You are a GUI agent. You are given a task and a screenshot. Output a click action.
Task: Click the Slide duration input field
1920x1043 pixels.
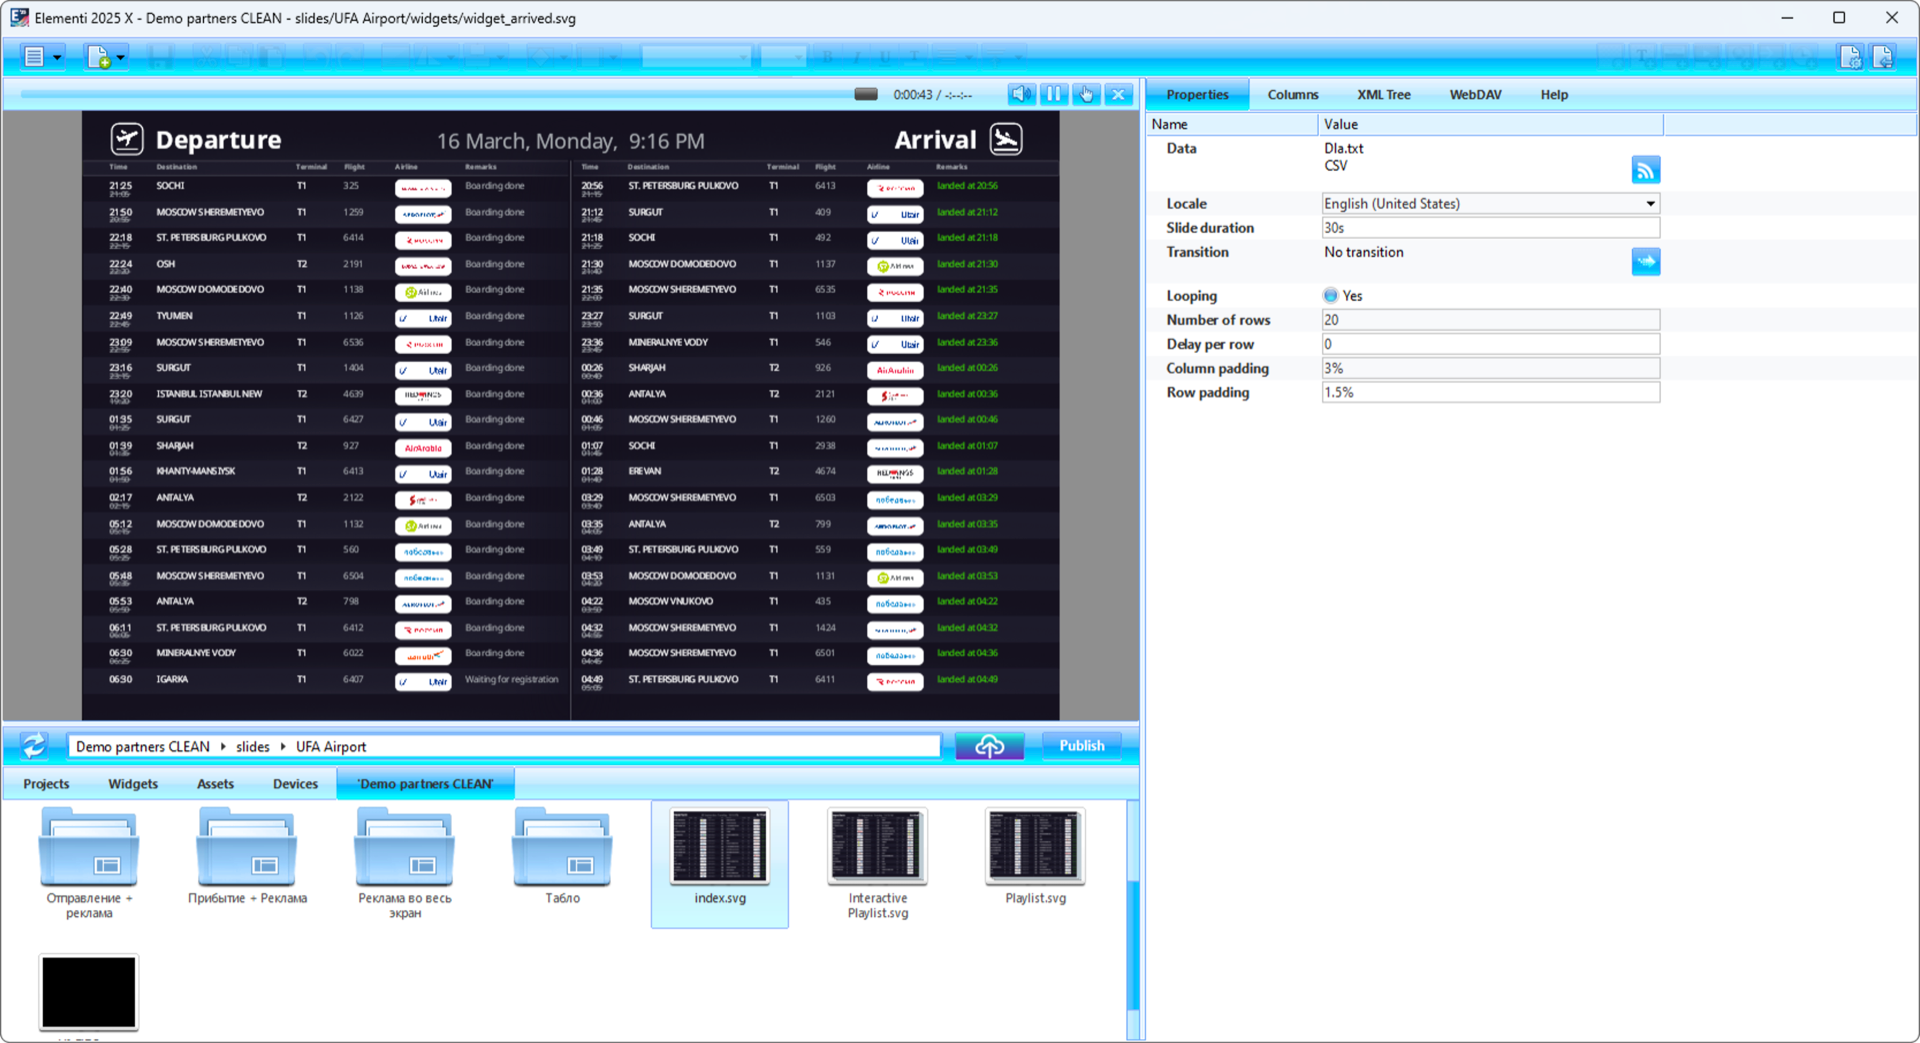(1490, 228)
